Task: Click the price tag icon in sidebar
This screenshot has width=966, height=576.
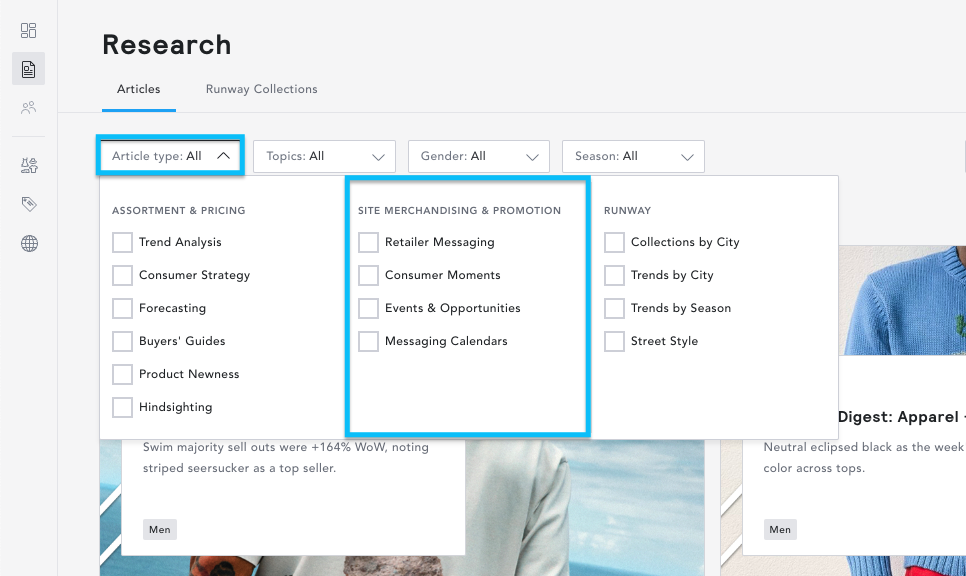Action: pos(29,204)
